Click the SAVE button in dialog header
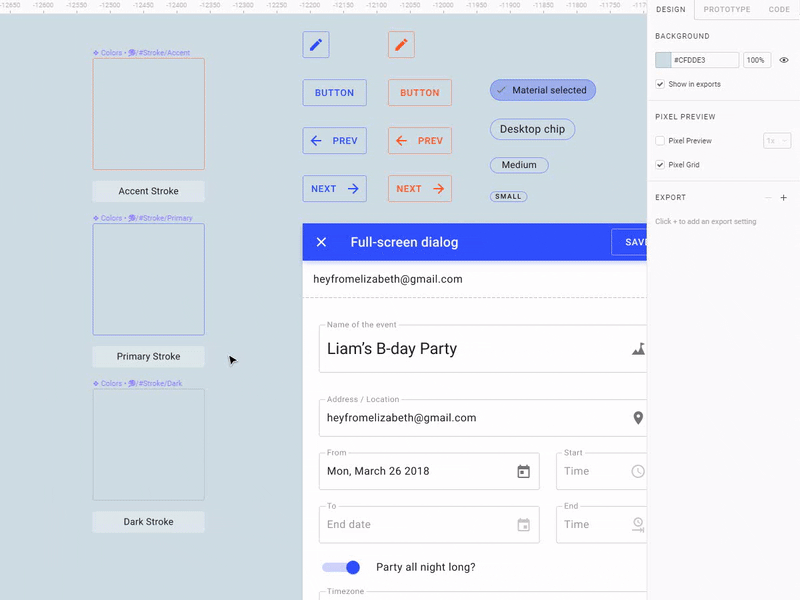The width and height of the screenshot is (800, 600). click(x=629, y=242)
